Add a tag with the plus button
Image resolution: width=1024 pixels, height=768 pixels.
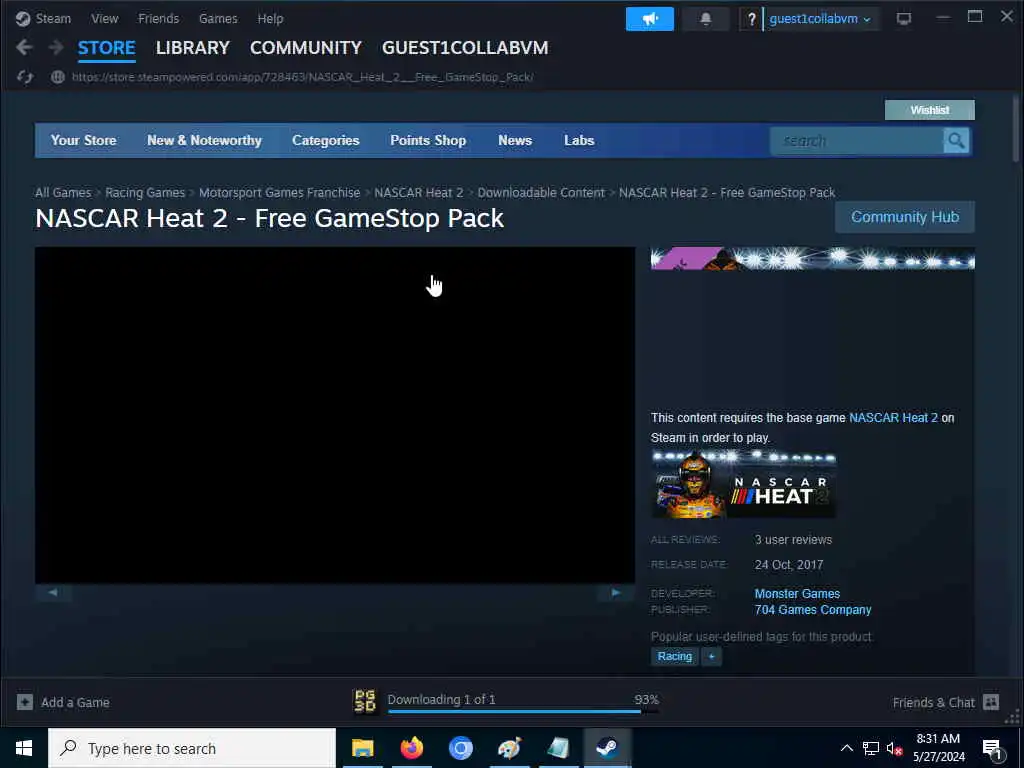point(711,656)
